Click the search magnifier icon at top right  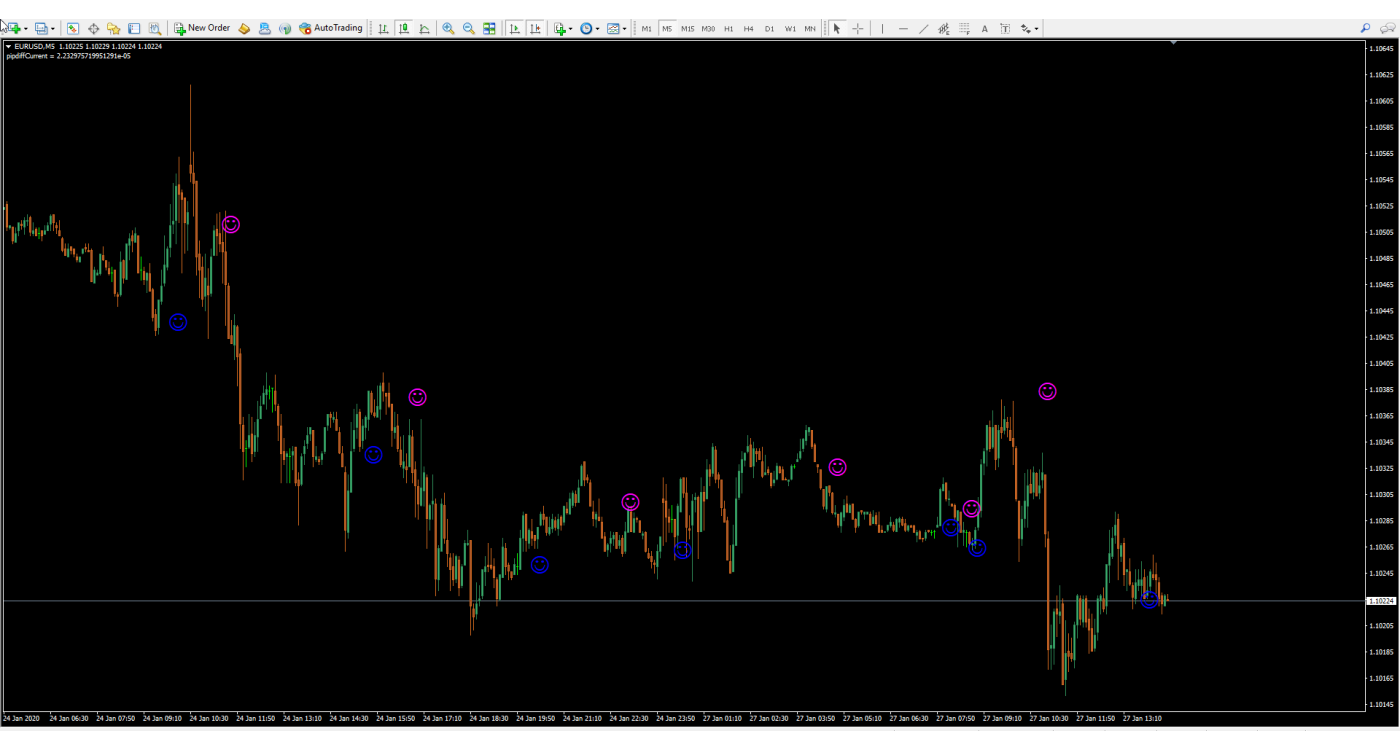pyautogui.click(x=1365, y=29)
